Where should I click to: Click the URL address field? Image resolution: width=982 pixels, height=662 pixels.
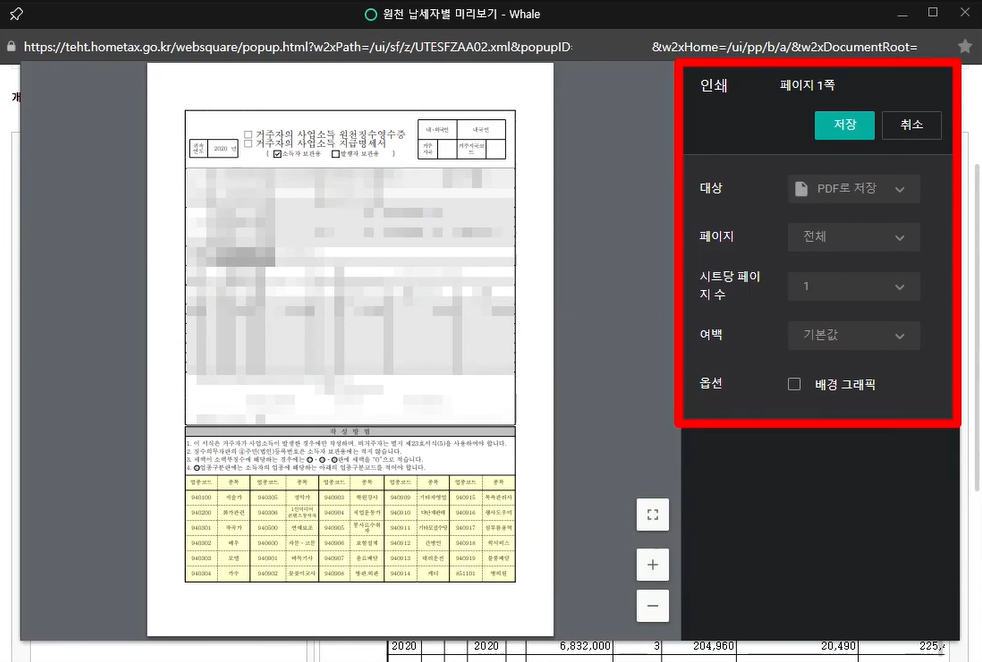point(470,47)
